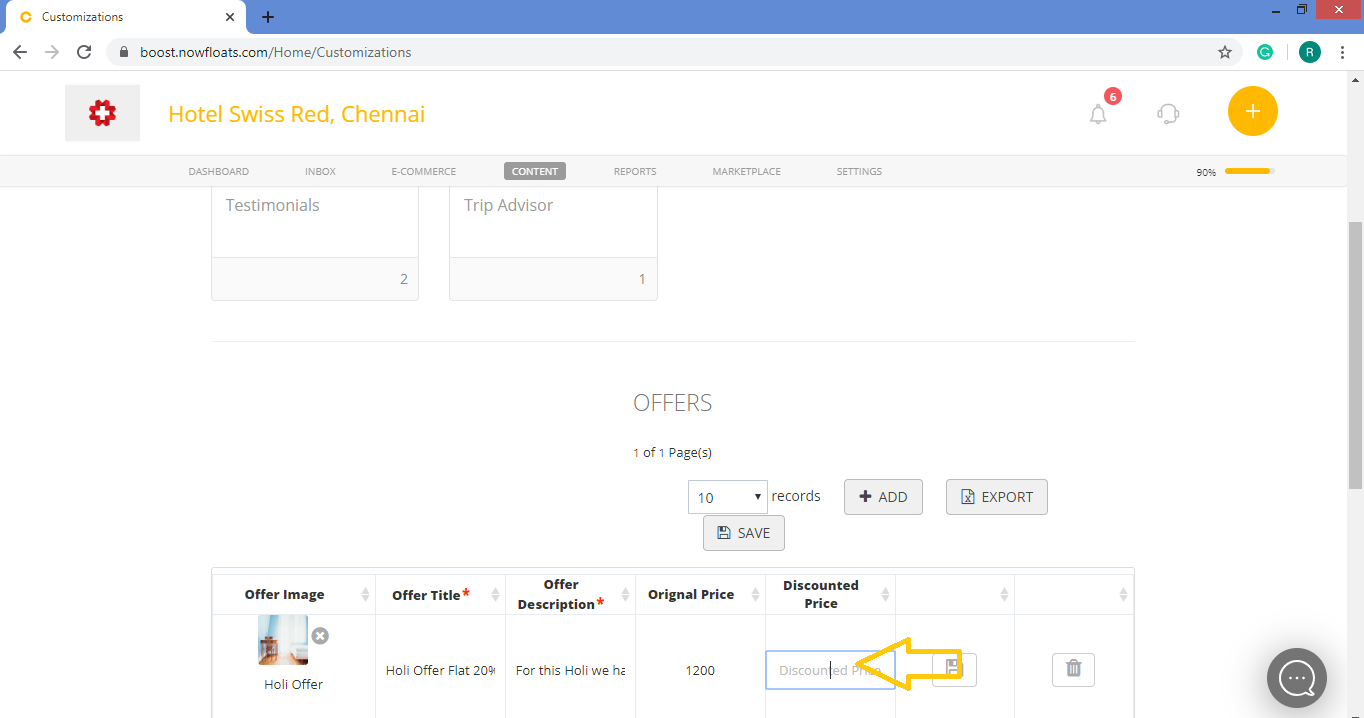The width and height of the screenshot is (1364, 718).
Task: Open the Grammarly extension icon
Action: click(x=1265, y=52)
